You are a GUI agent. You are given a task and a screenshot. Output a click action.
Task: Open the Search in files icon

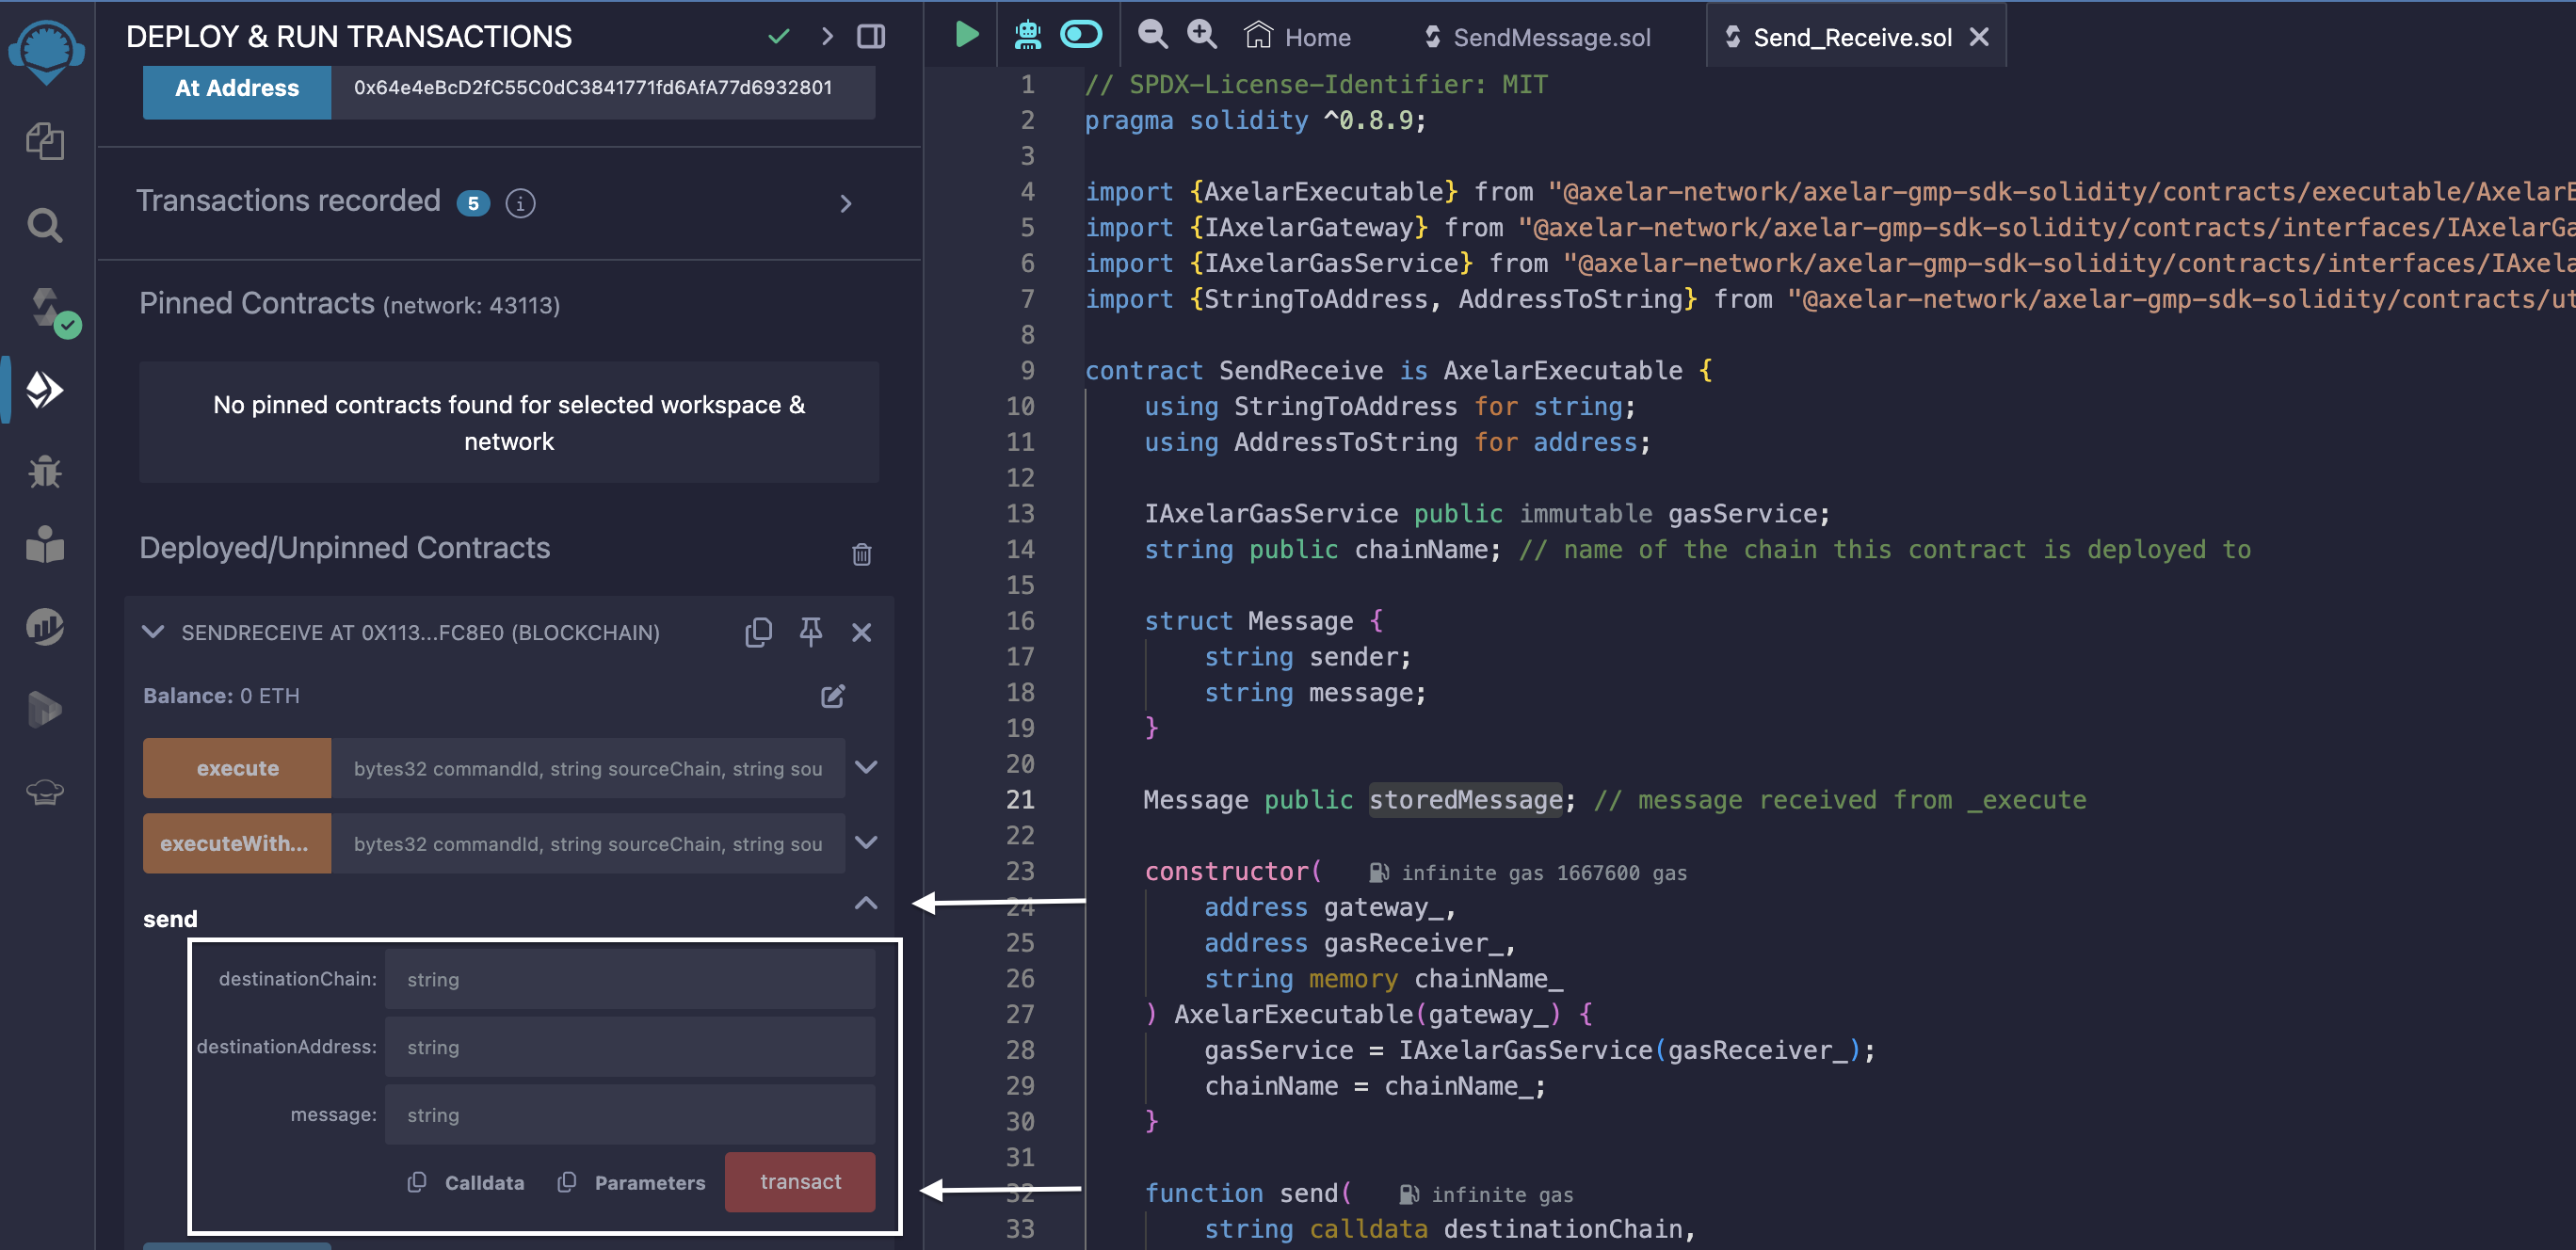[x=45, y=226]
